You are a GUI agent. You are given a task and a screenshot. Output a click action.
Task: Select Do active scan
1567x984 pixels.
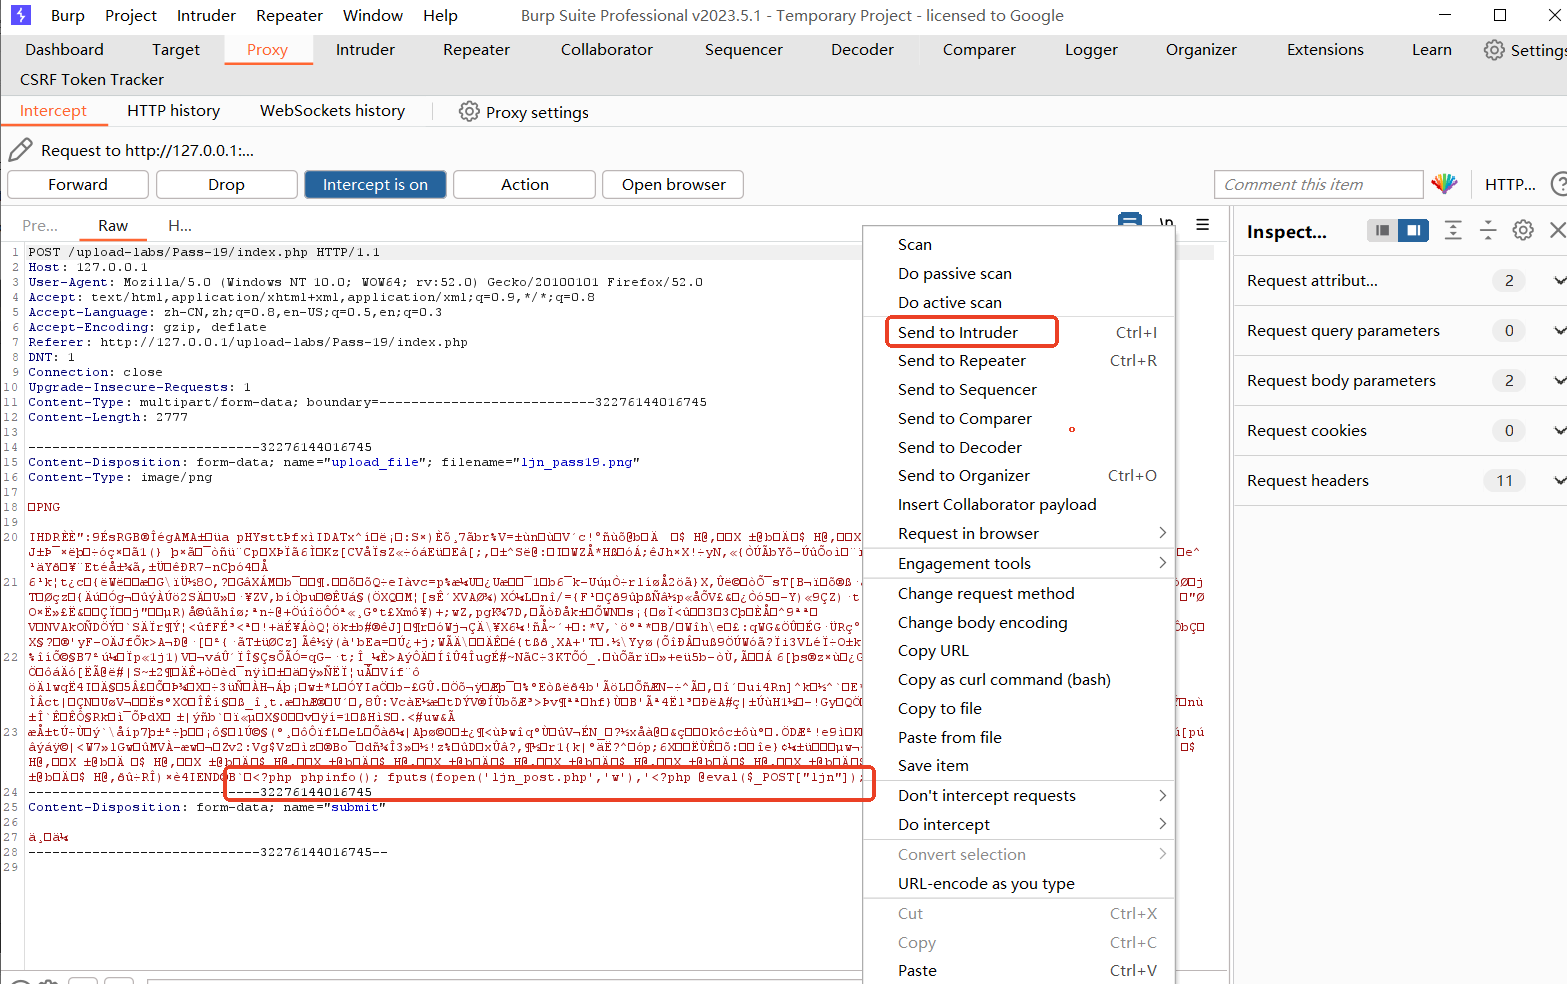tap(1018, 302)
